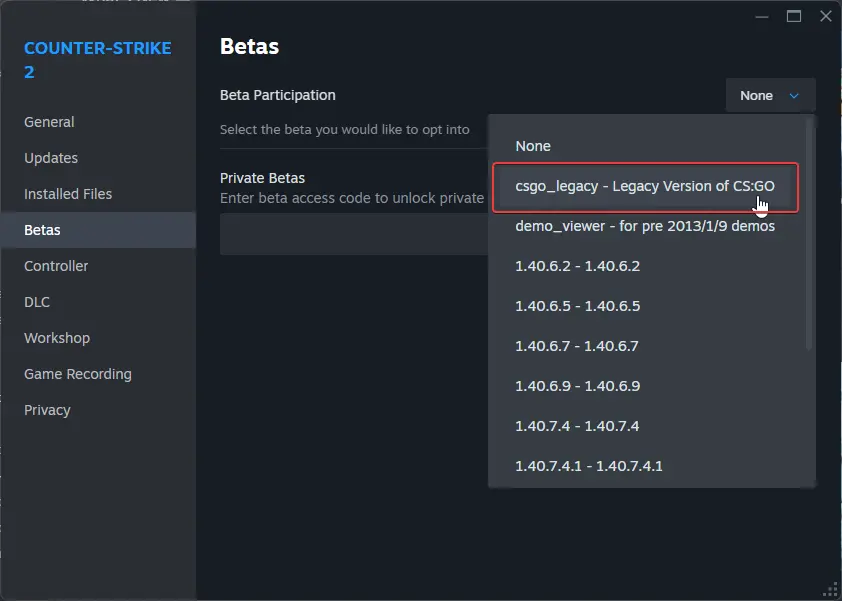The image size is (842, 601).
Task: Select demo_viewer for pre 2013/1/9 demos
Action: click(x=645, y=226)
